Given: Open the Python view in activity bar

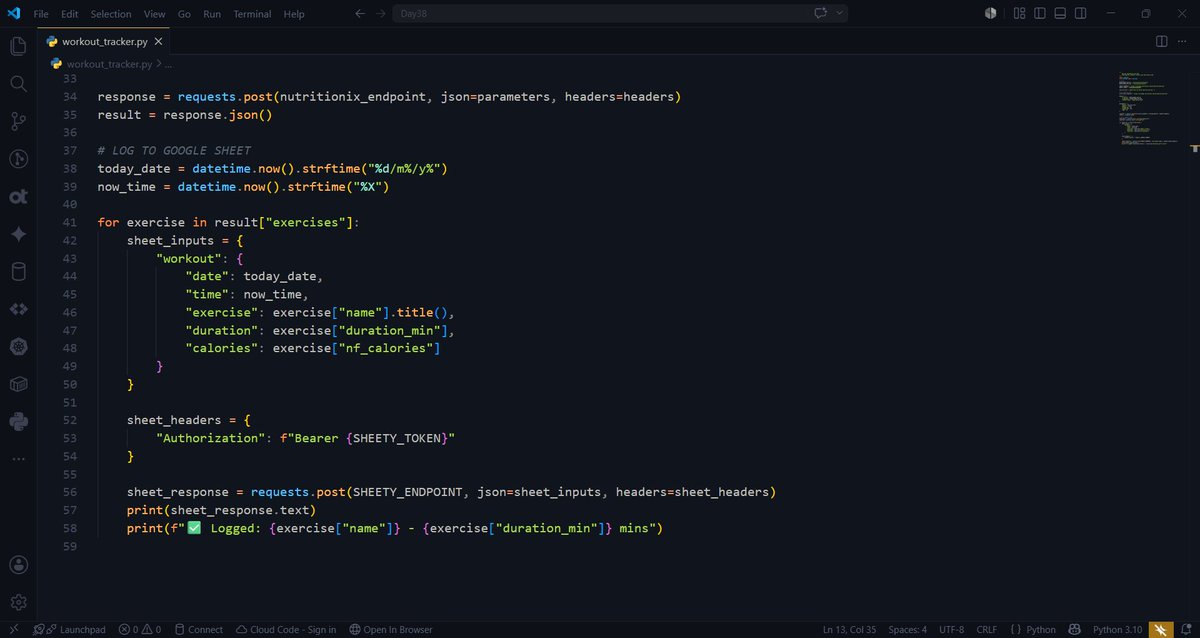Looking at the screenshot, I should (x=18, y=422).
